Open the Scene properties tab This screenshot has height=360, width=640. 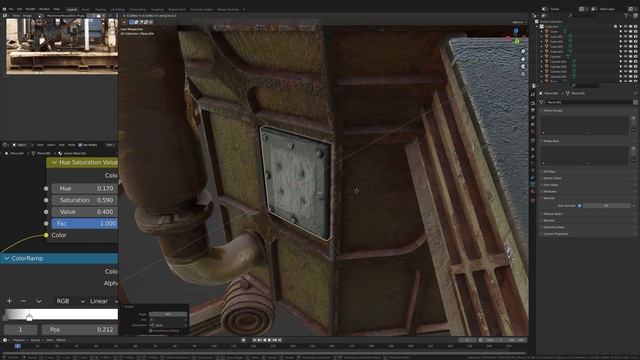(533, 125)
